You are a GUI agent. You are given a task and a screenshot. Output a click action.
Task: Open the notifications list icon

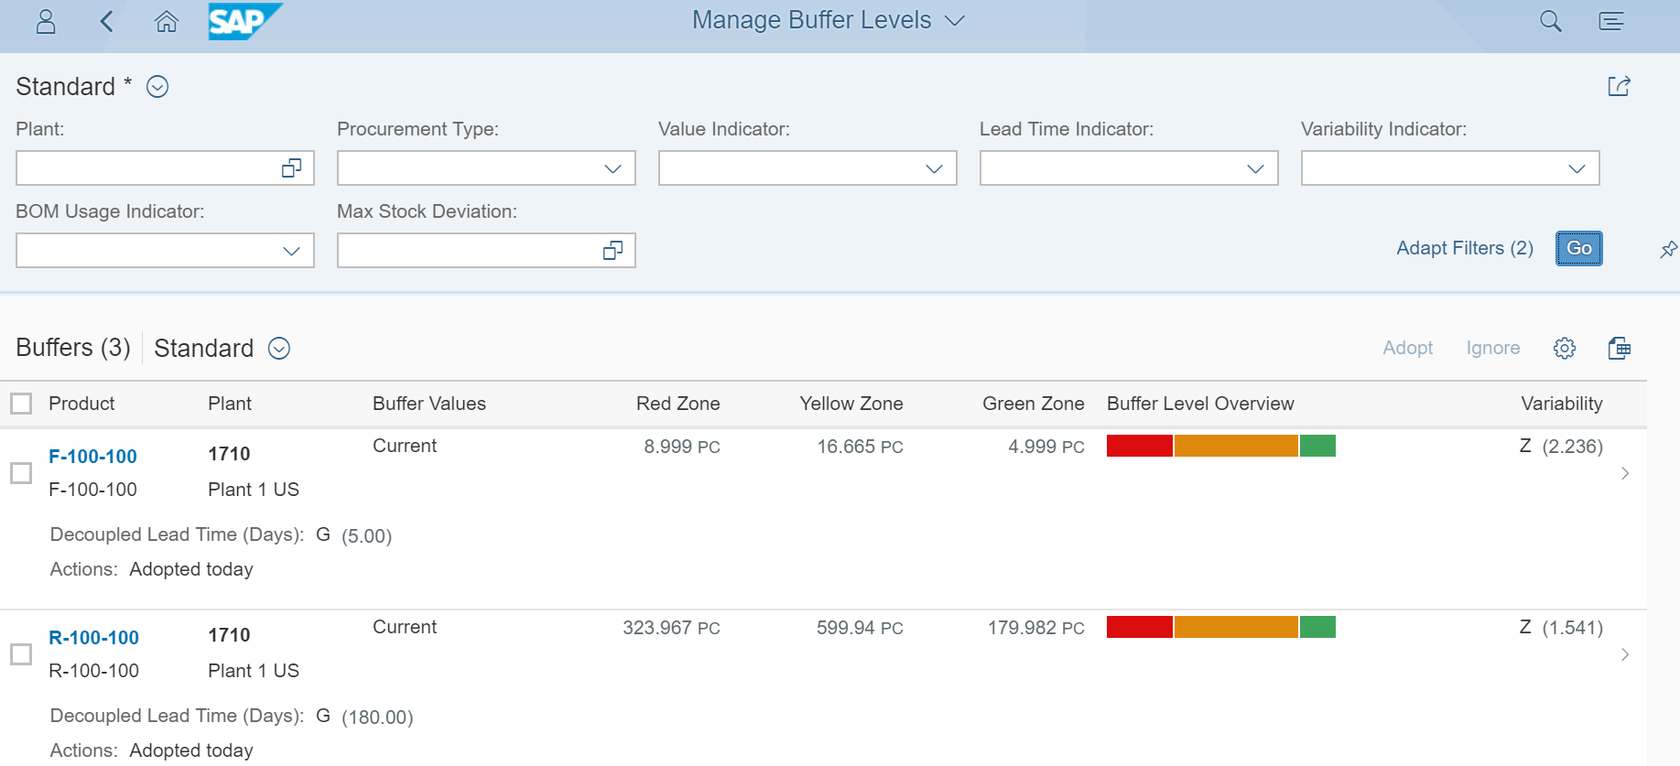tap(1611, 21)
